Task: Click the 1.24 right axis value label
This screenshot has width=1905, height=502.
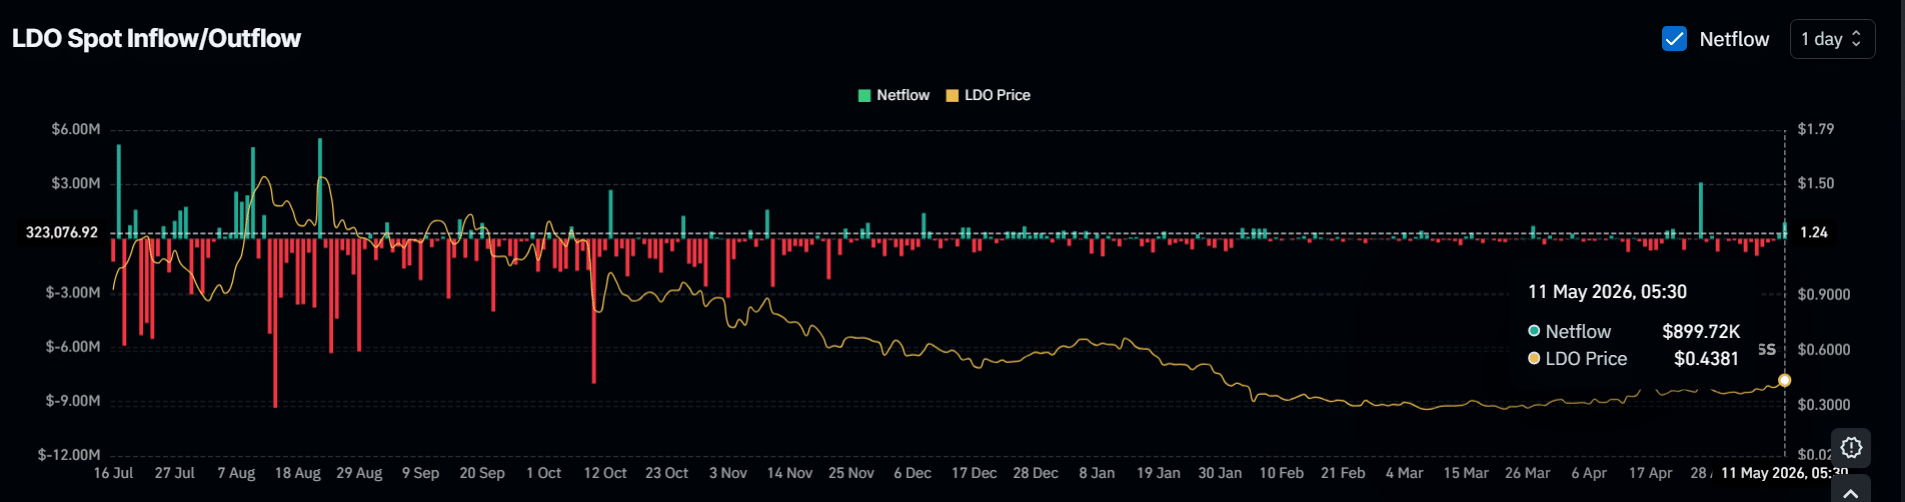Action: pos(1814,232)
